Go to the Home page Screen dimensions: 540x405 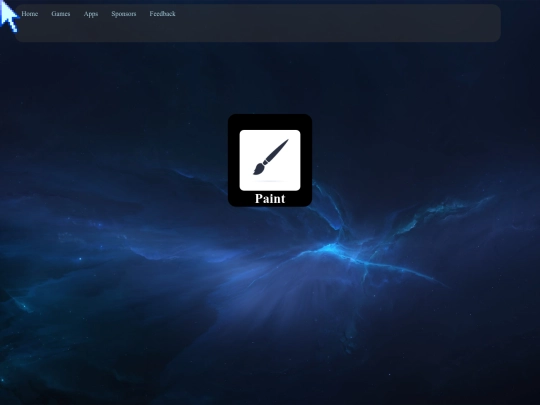point(30,14)
